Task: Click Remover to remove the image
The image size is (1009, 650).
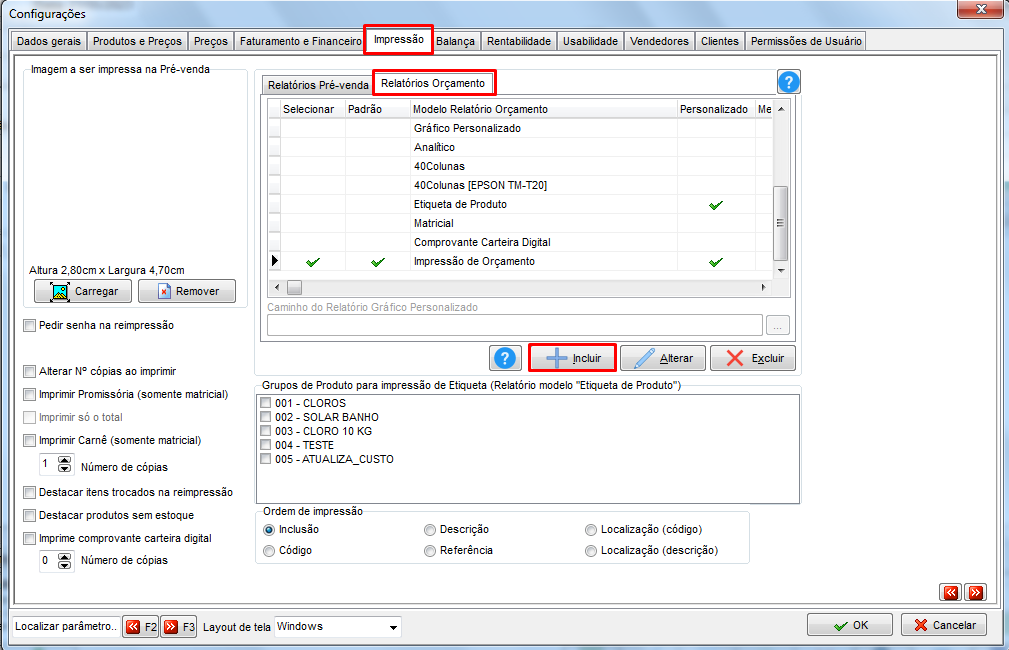Action: tap(187, 291)
